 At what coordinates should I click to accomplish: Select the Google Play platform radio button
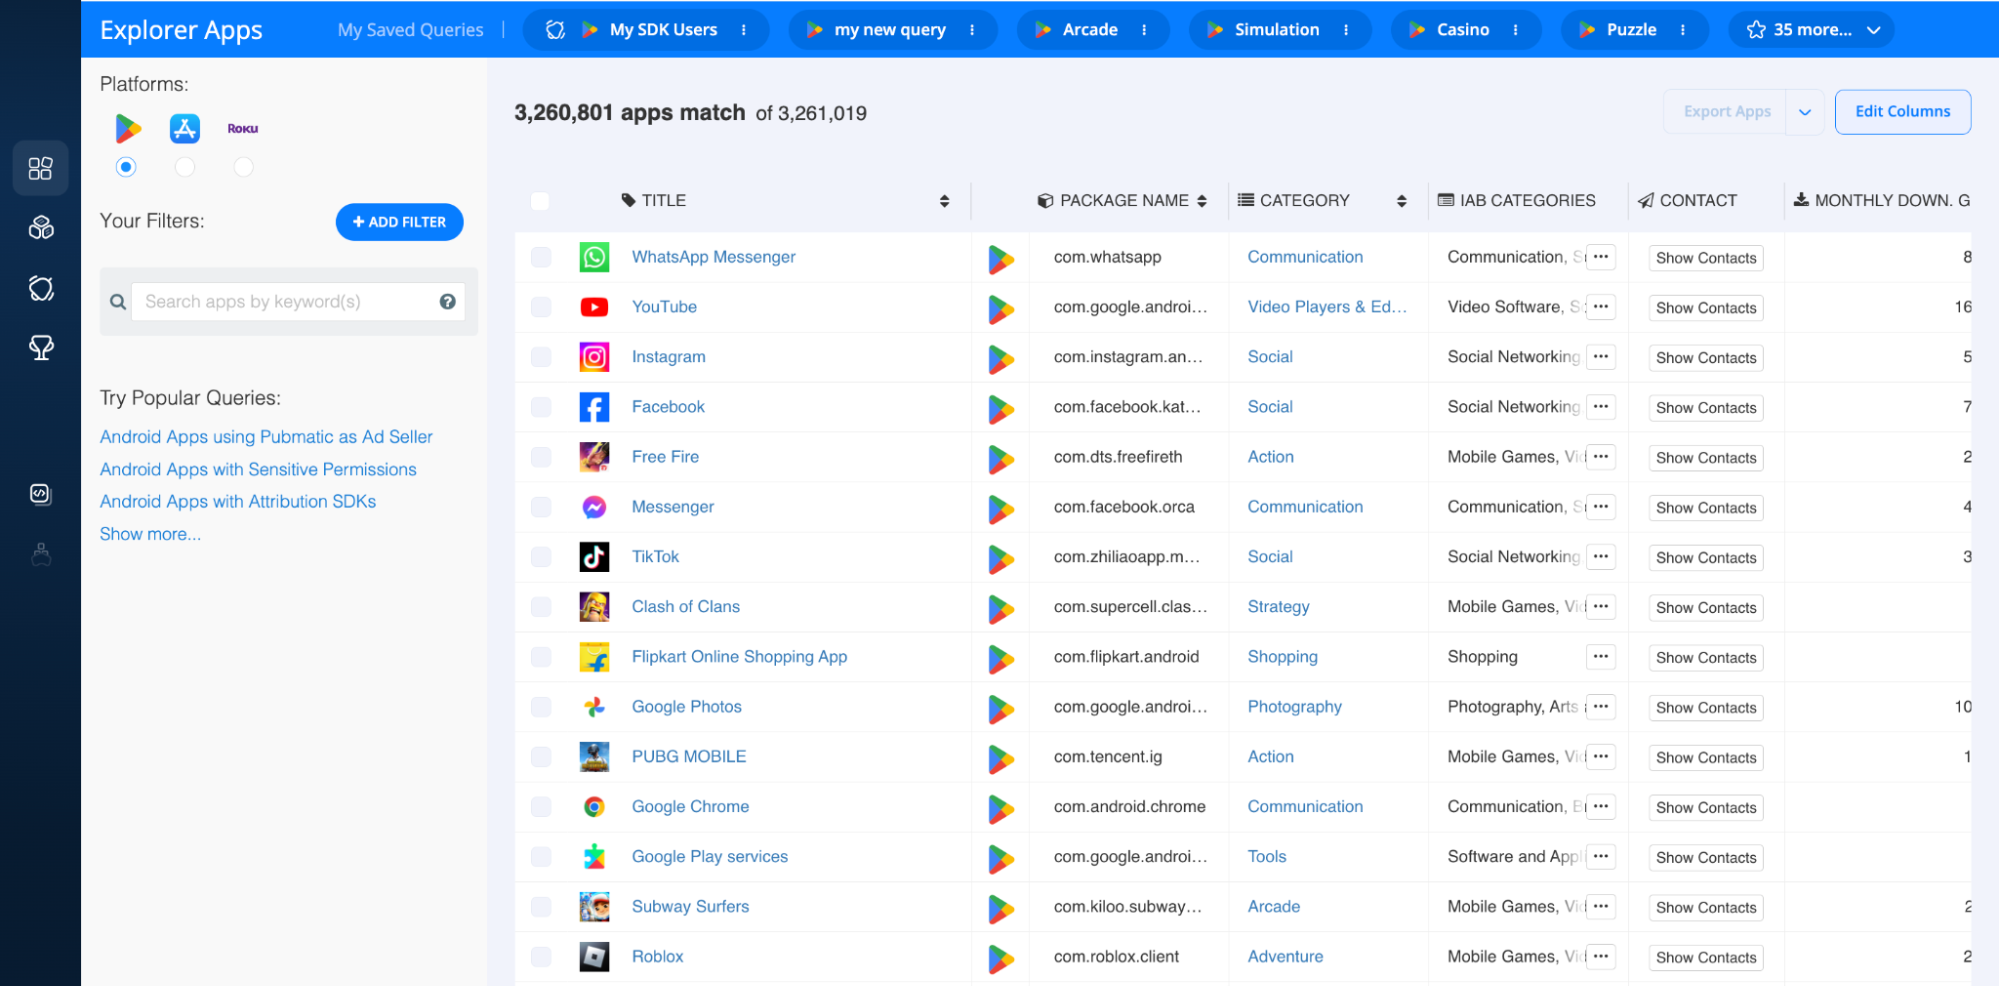point(126,167)
